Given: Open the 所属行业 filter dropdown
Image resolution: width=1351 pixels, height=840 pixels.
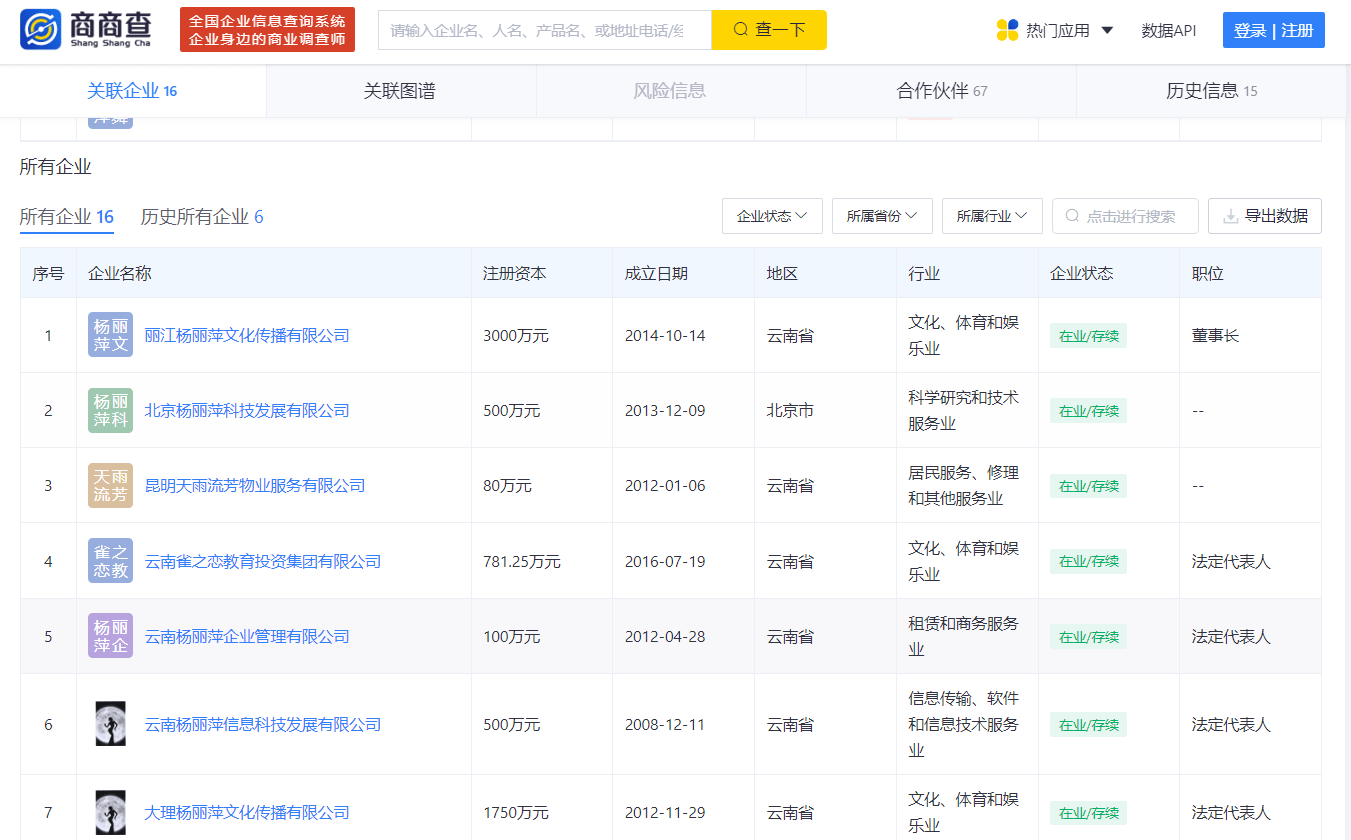Looking at the screenshot, I should 992,216.
